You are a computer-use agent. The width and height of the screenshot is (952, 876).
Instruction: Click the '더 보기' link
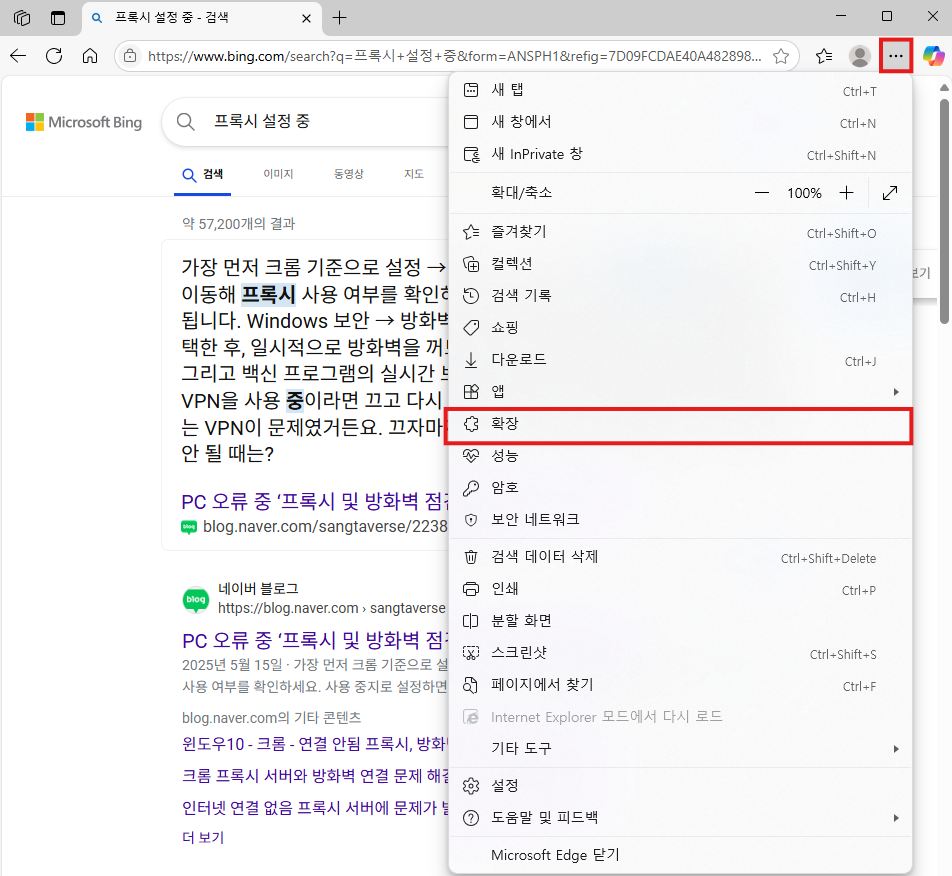tap(203, 838)
